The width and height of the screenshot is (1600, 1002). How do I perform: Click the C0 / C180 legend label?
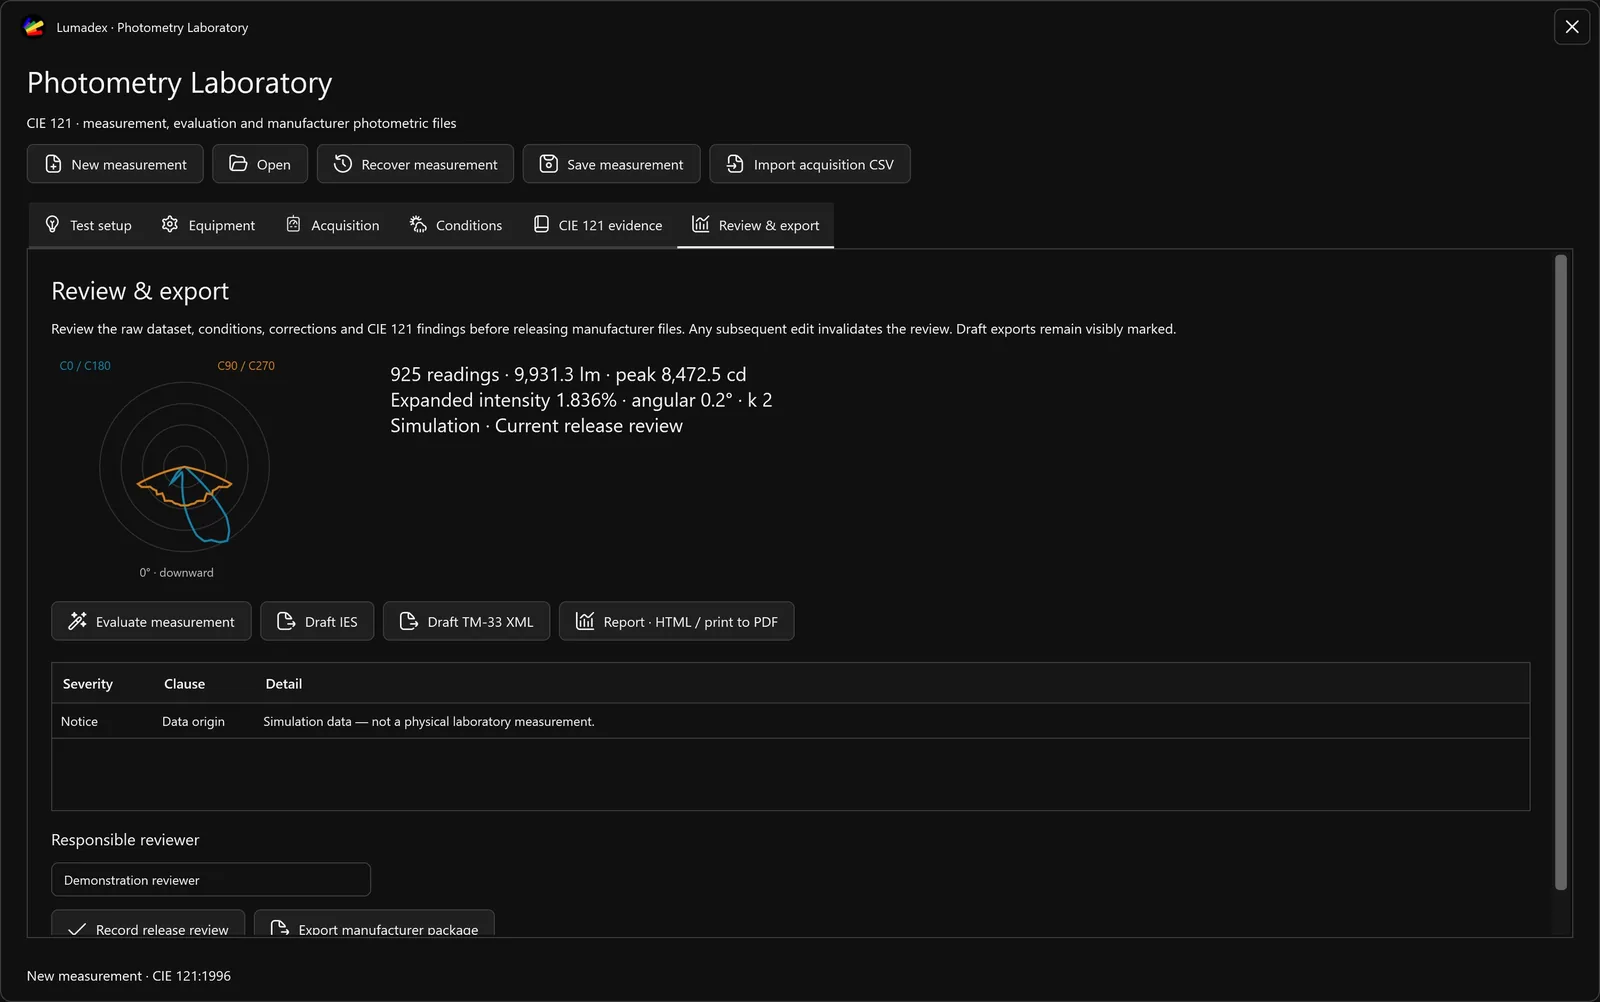(85, 366)
